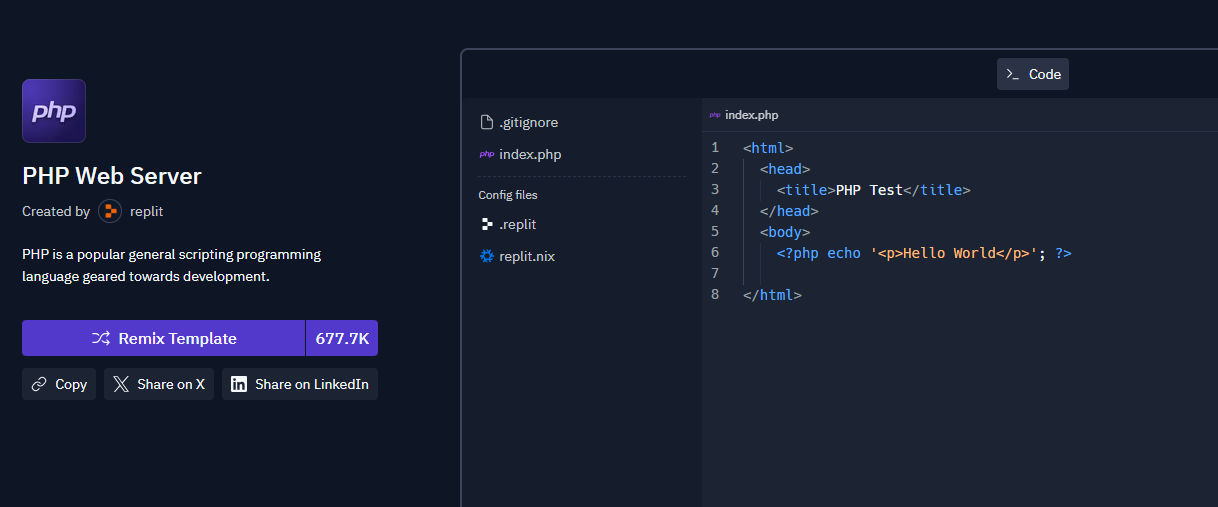Click the Replit creator avatar icon
1218x507 pixels.
110,211
